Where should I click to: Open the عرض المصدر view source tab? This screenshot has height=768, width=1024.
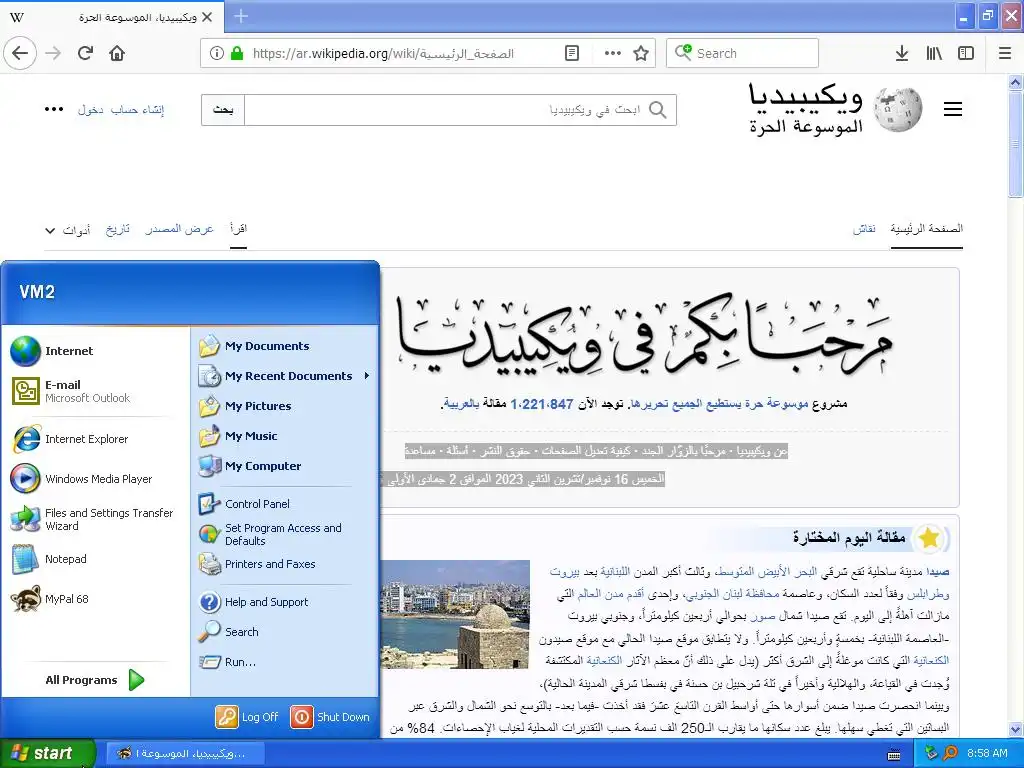[180, 229]
